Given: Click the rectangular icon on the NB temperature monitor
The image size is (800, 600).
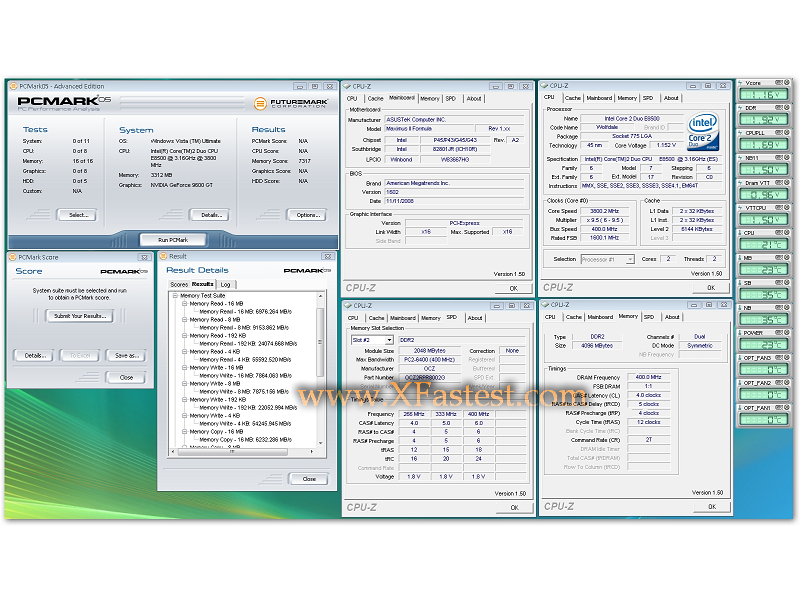Looking at the screenshot, I should click(x=779, y=308).
